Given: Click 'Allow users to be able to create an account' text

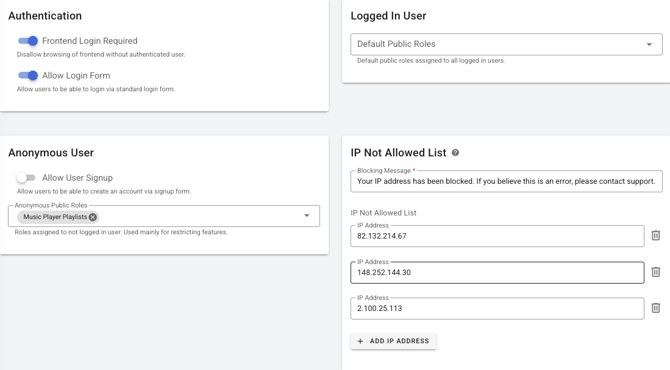Looking at the screenshot, I should click(x=104, y=191).
